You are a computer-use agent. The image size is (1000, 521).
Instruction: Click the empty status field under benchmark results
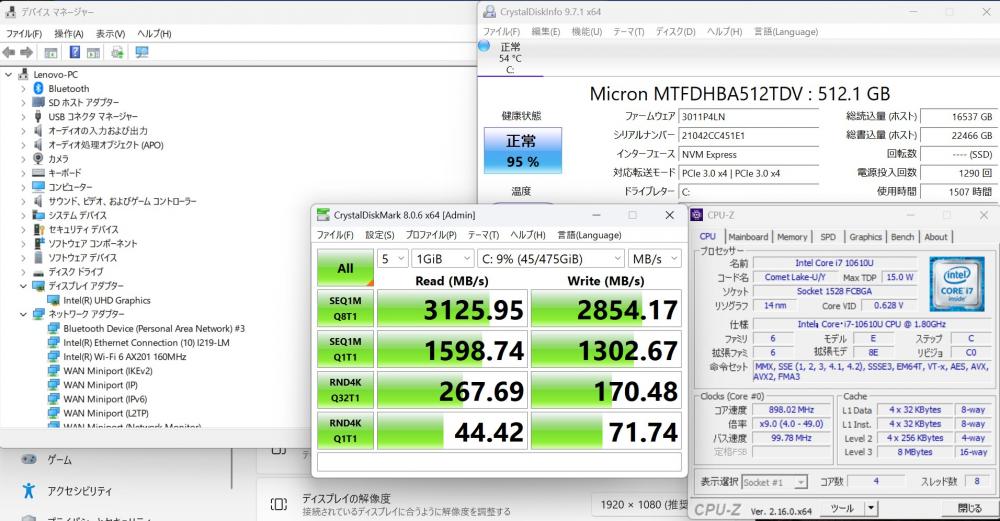point(499,462)
